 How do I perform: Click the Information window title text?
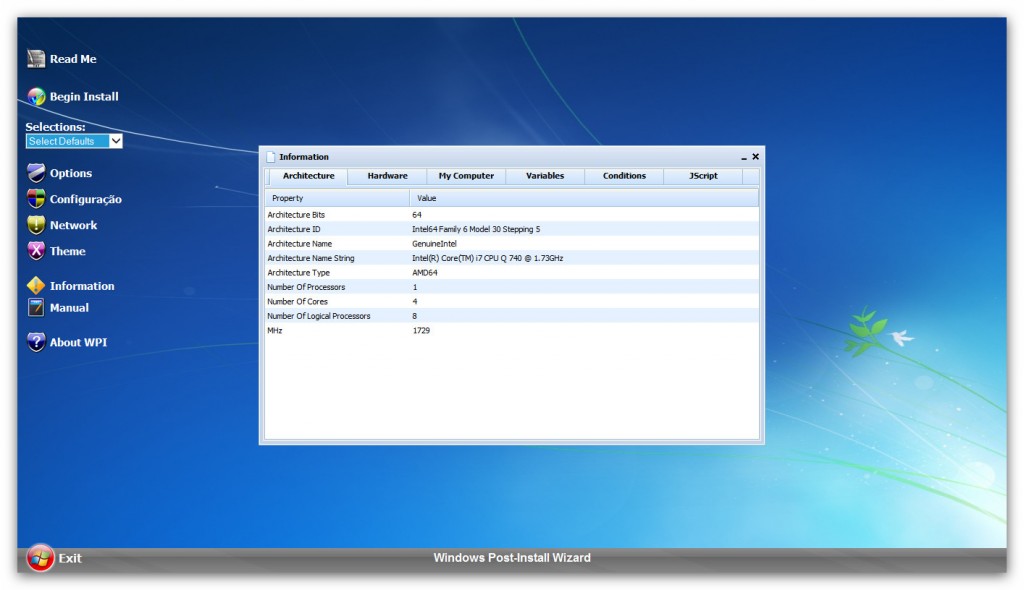tap(304, 157)
